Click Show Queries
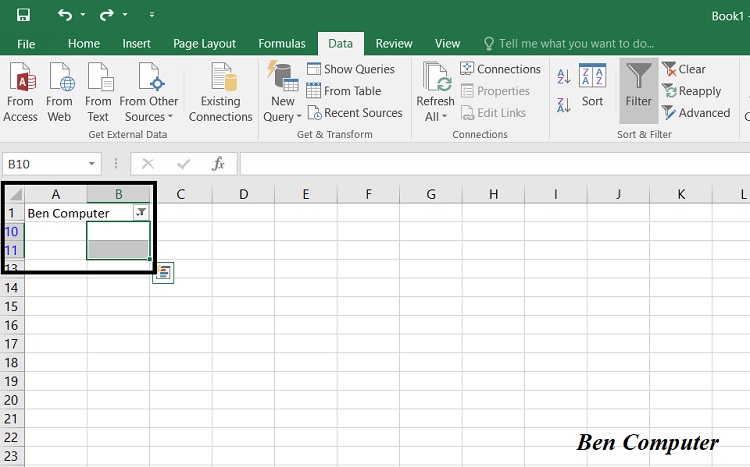Image resolution: width=750 pixels, height=467 pixels. click(351, 69)
